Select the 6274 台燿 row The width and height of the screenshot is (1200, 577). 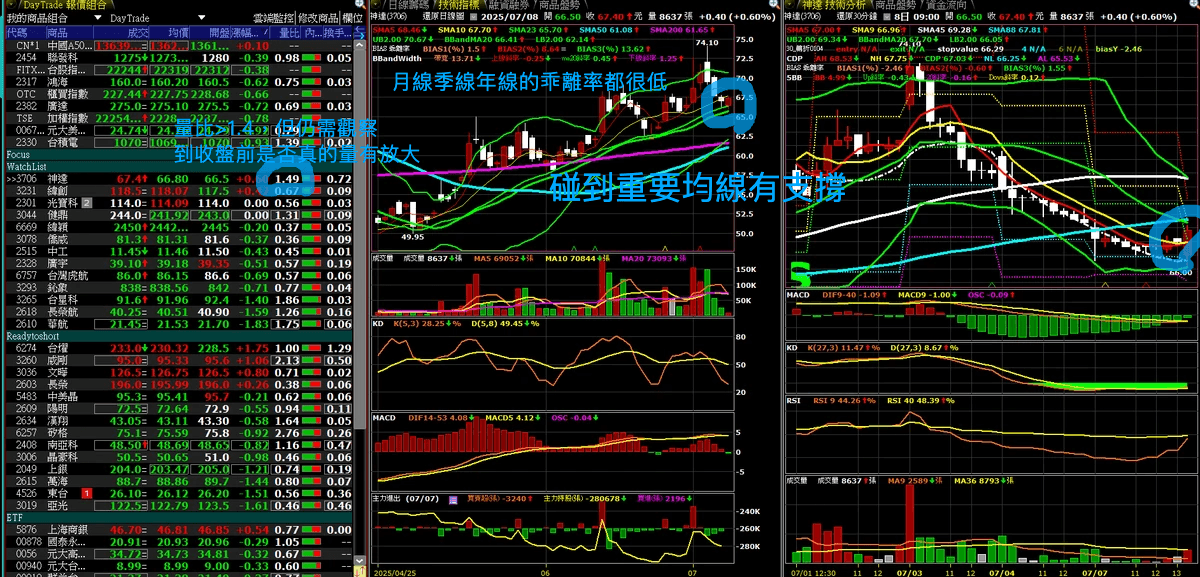point(179,348)
